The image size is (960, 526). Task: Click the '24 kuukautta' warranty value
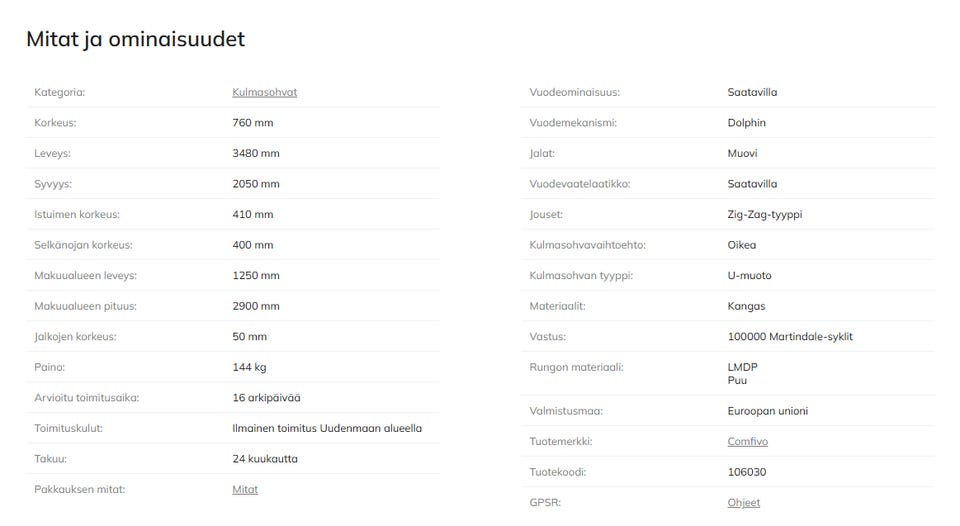(x=265, y=459)
